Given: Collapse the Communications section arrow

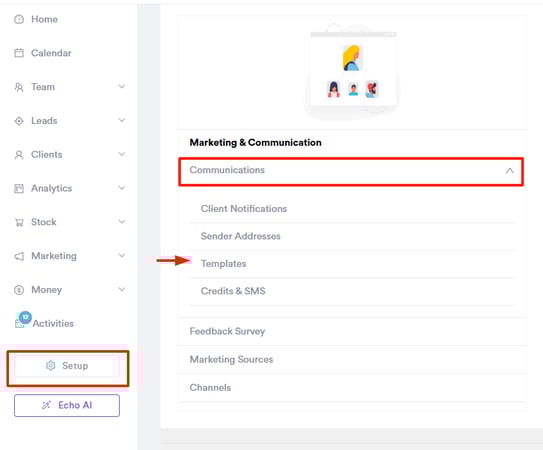Looking at the screenshot, I should (x=509, y=170).
